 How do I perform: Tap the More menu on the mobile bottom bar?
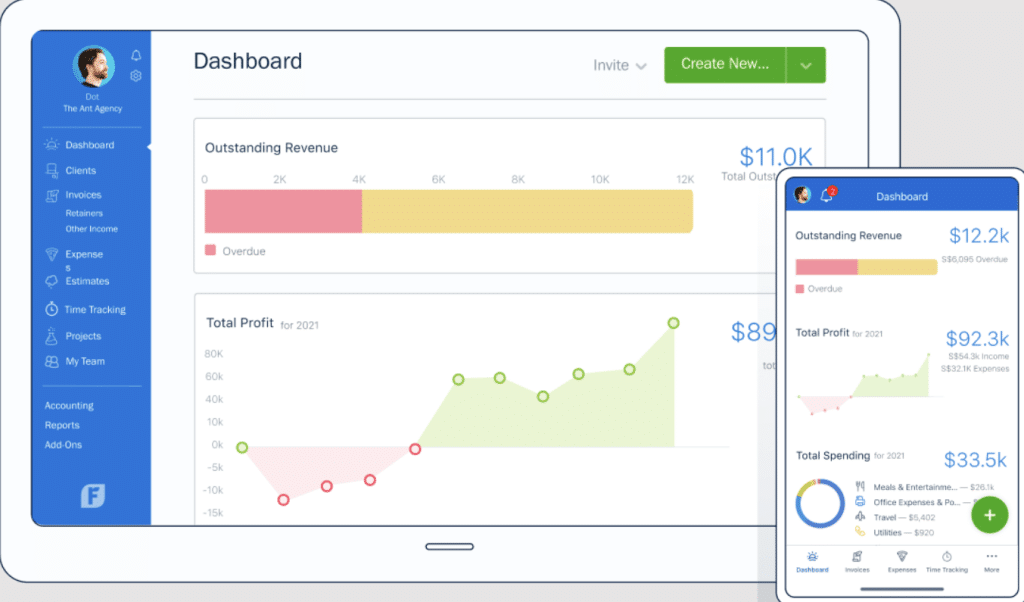tap(991, 560)
